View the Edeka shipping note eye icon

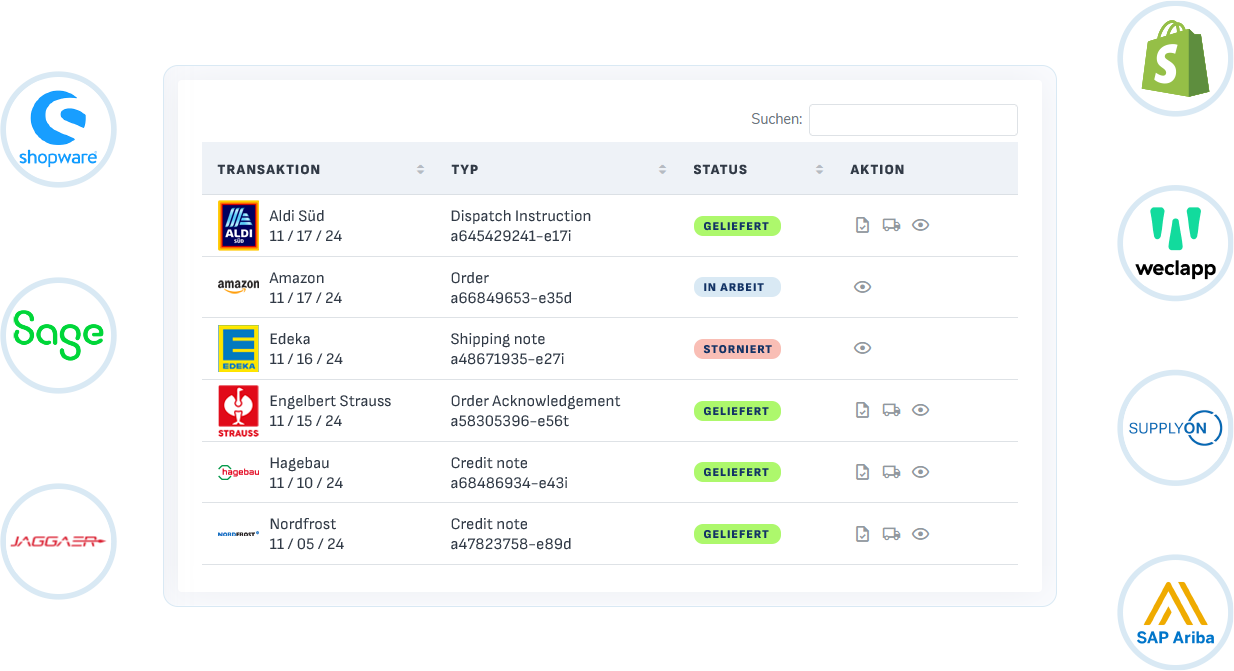pyautogui.click(x=862, y=348)
